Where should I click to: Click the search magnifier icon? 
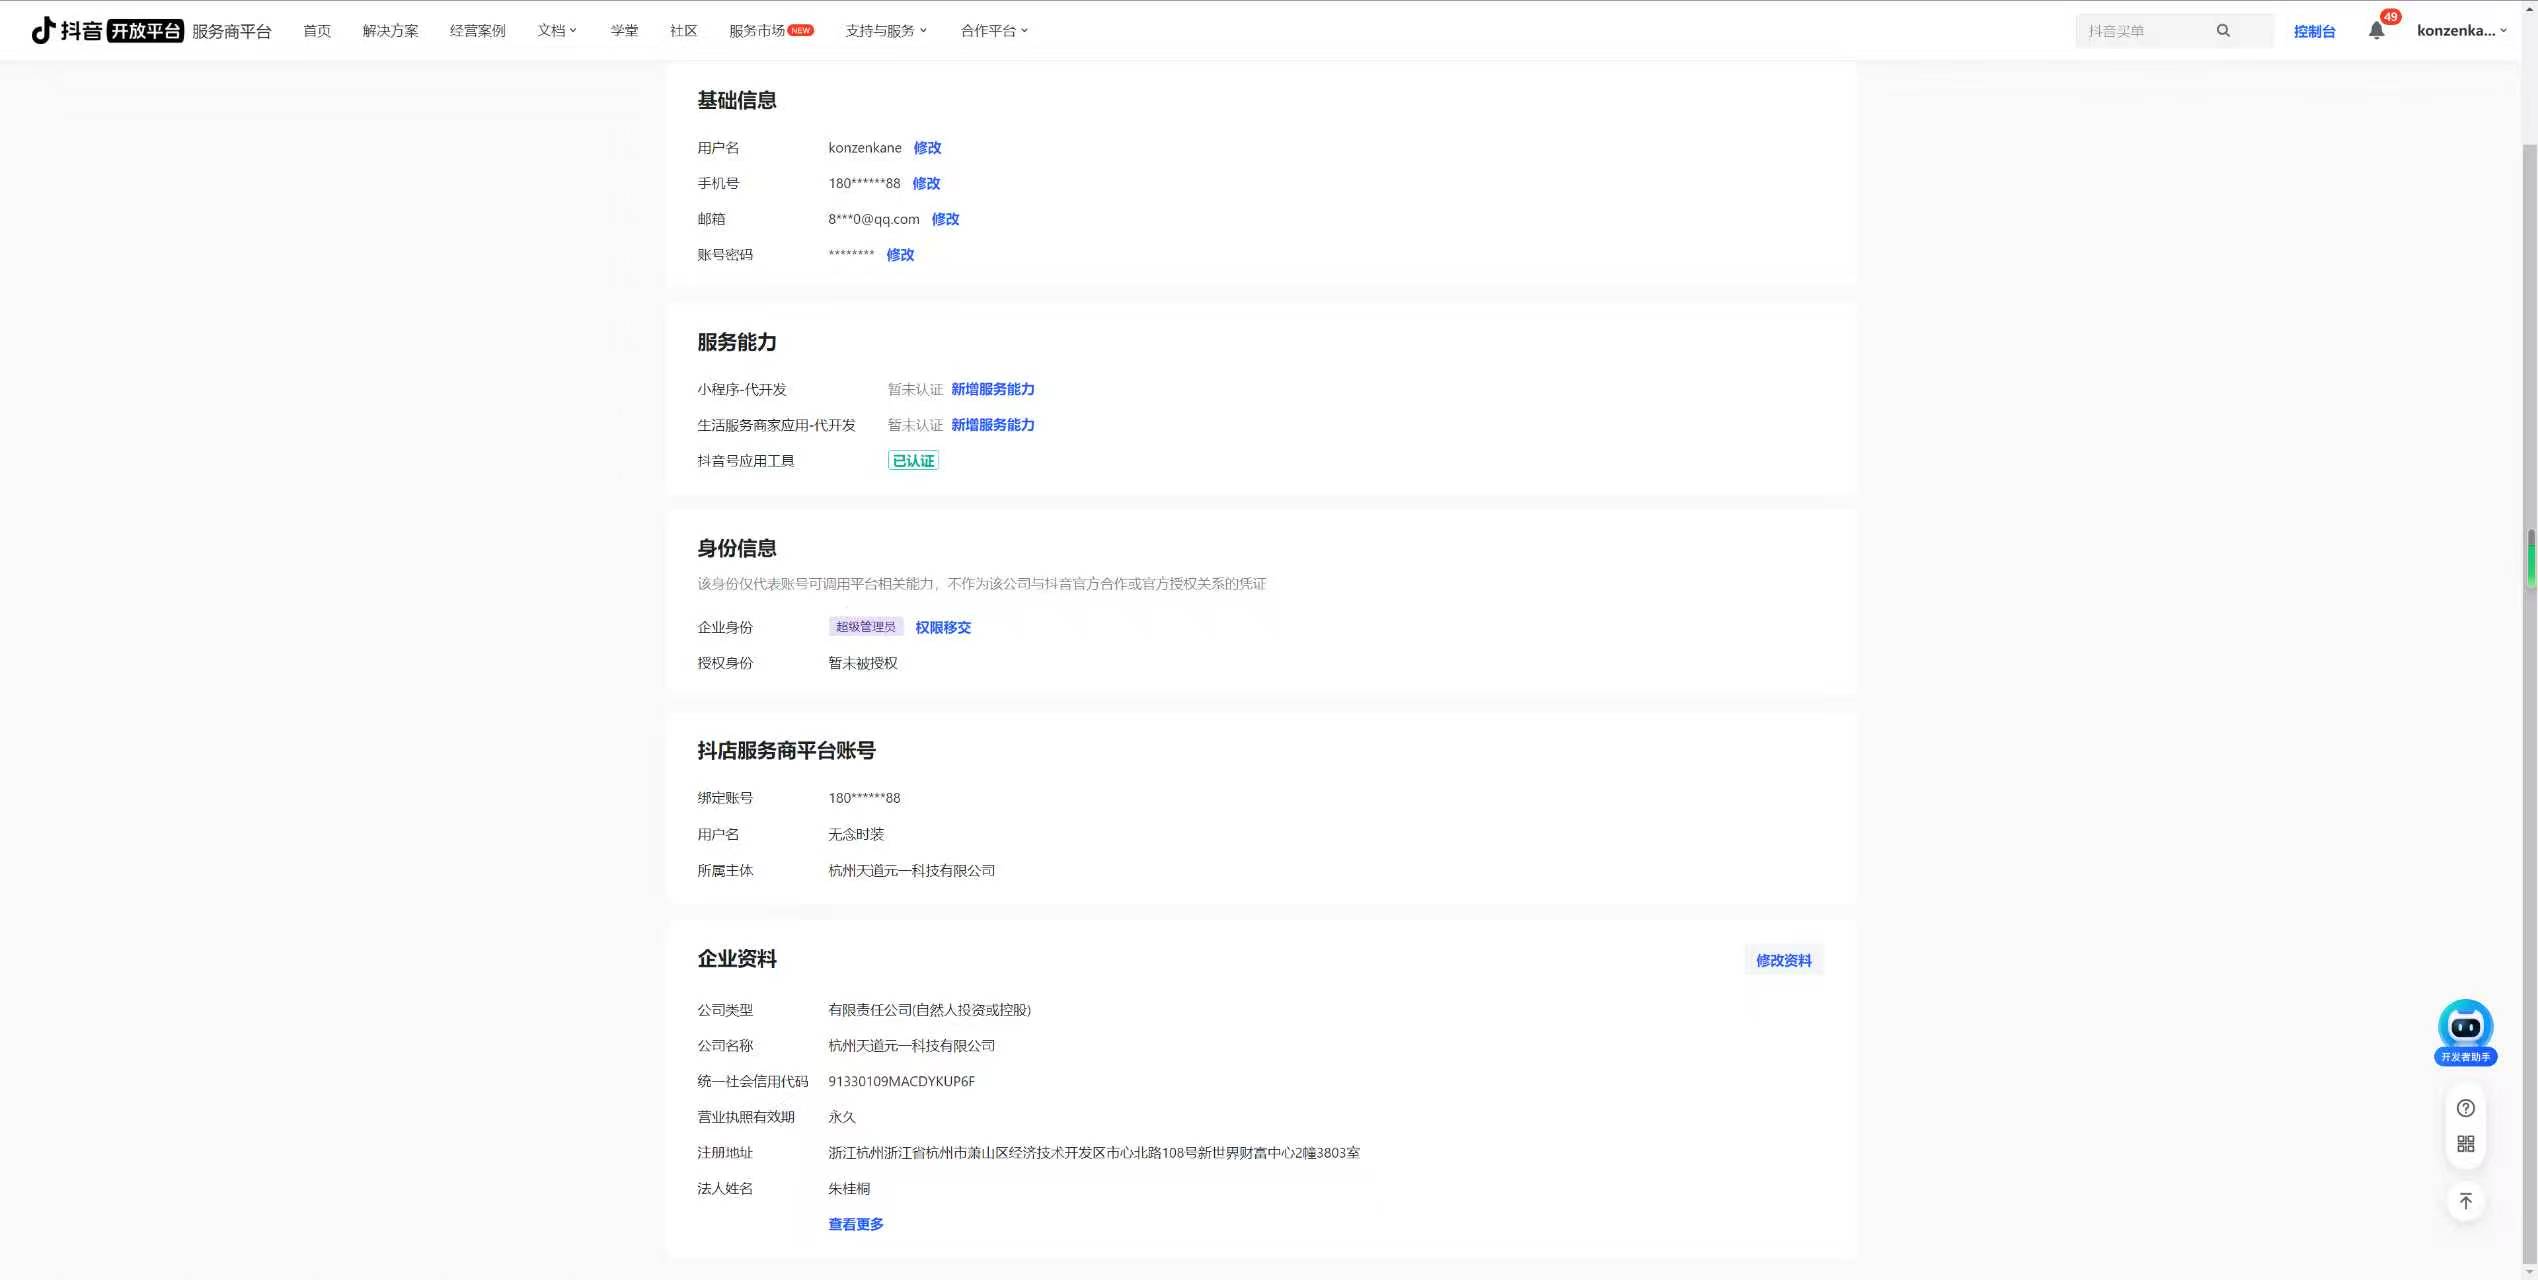pyautogui.click(x=2223, y=31)
